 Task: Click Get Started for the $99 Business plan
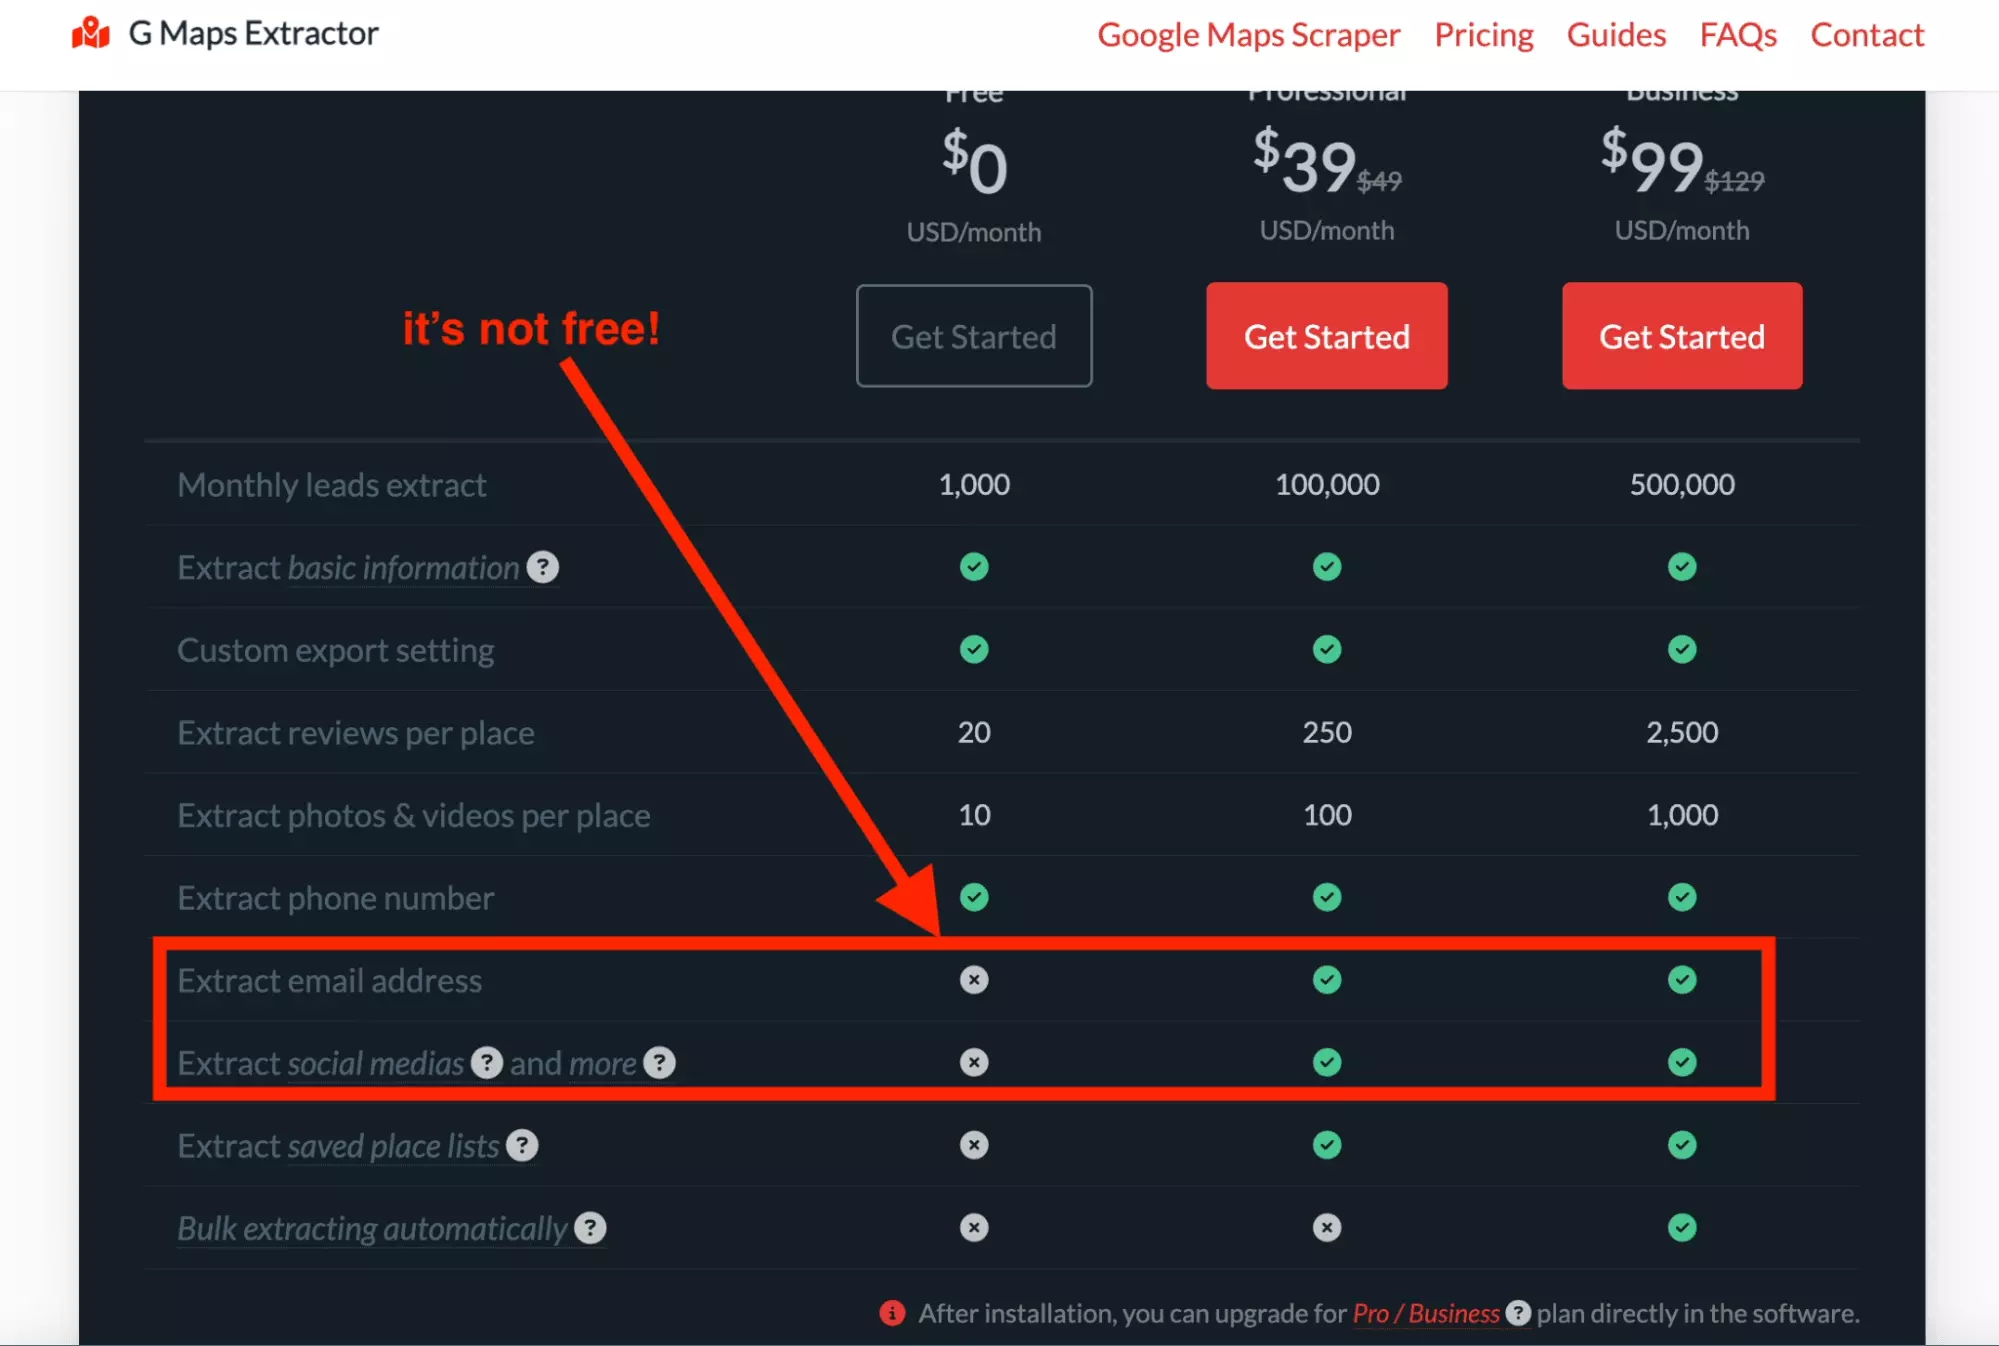(1682, 336)
